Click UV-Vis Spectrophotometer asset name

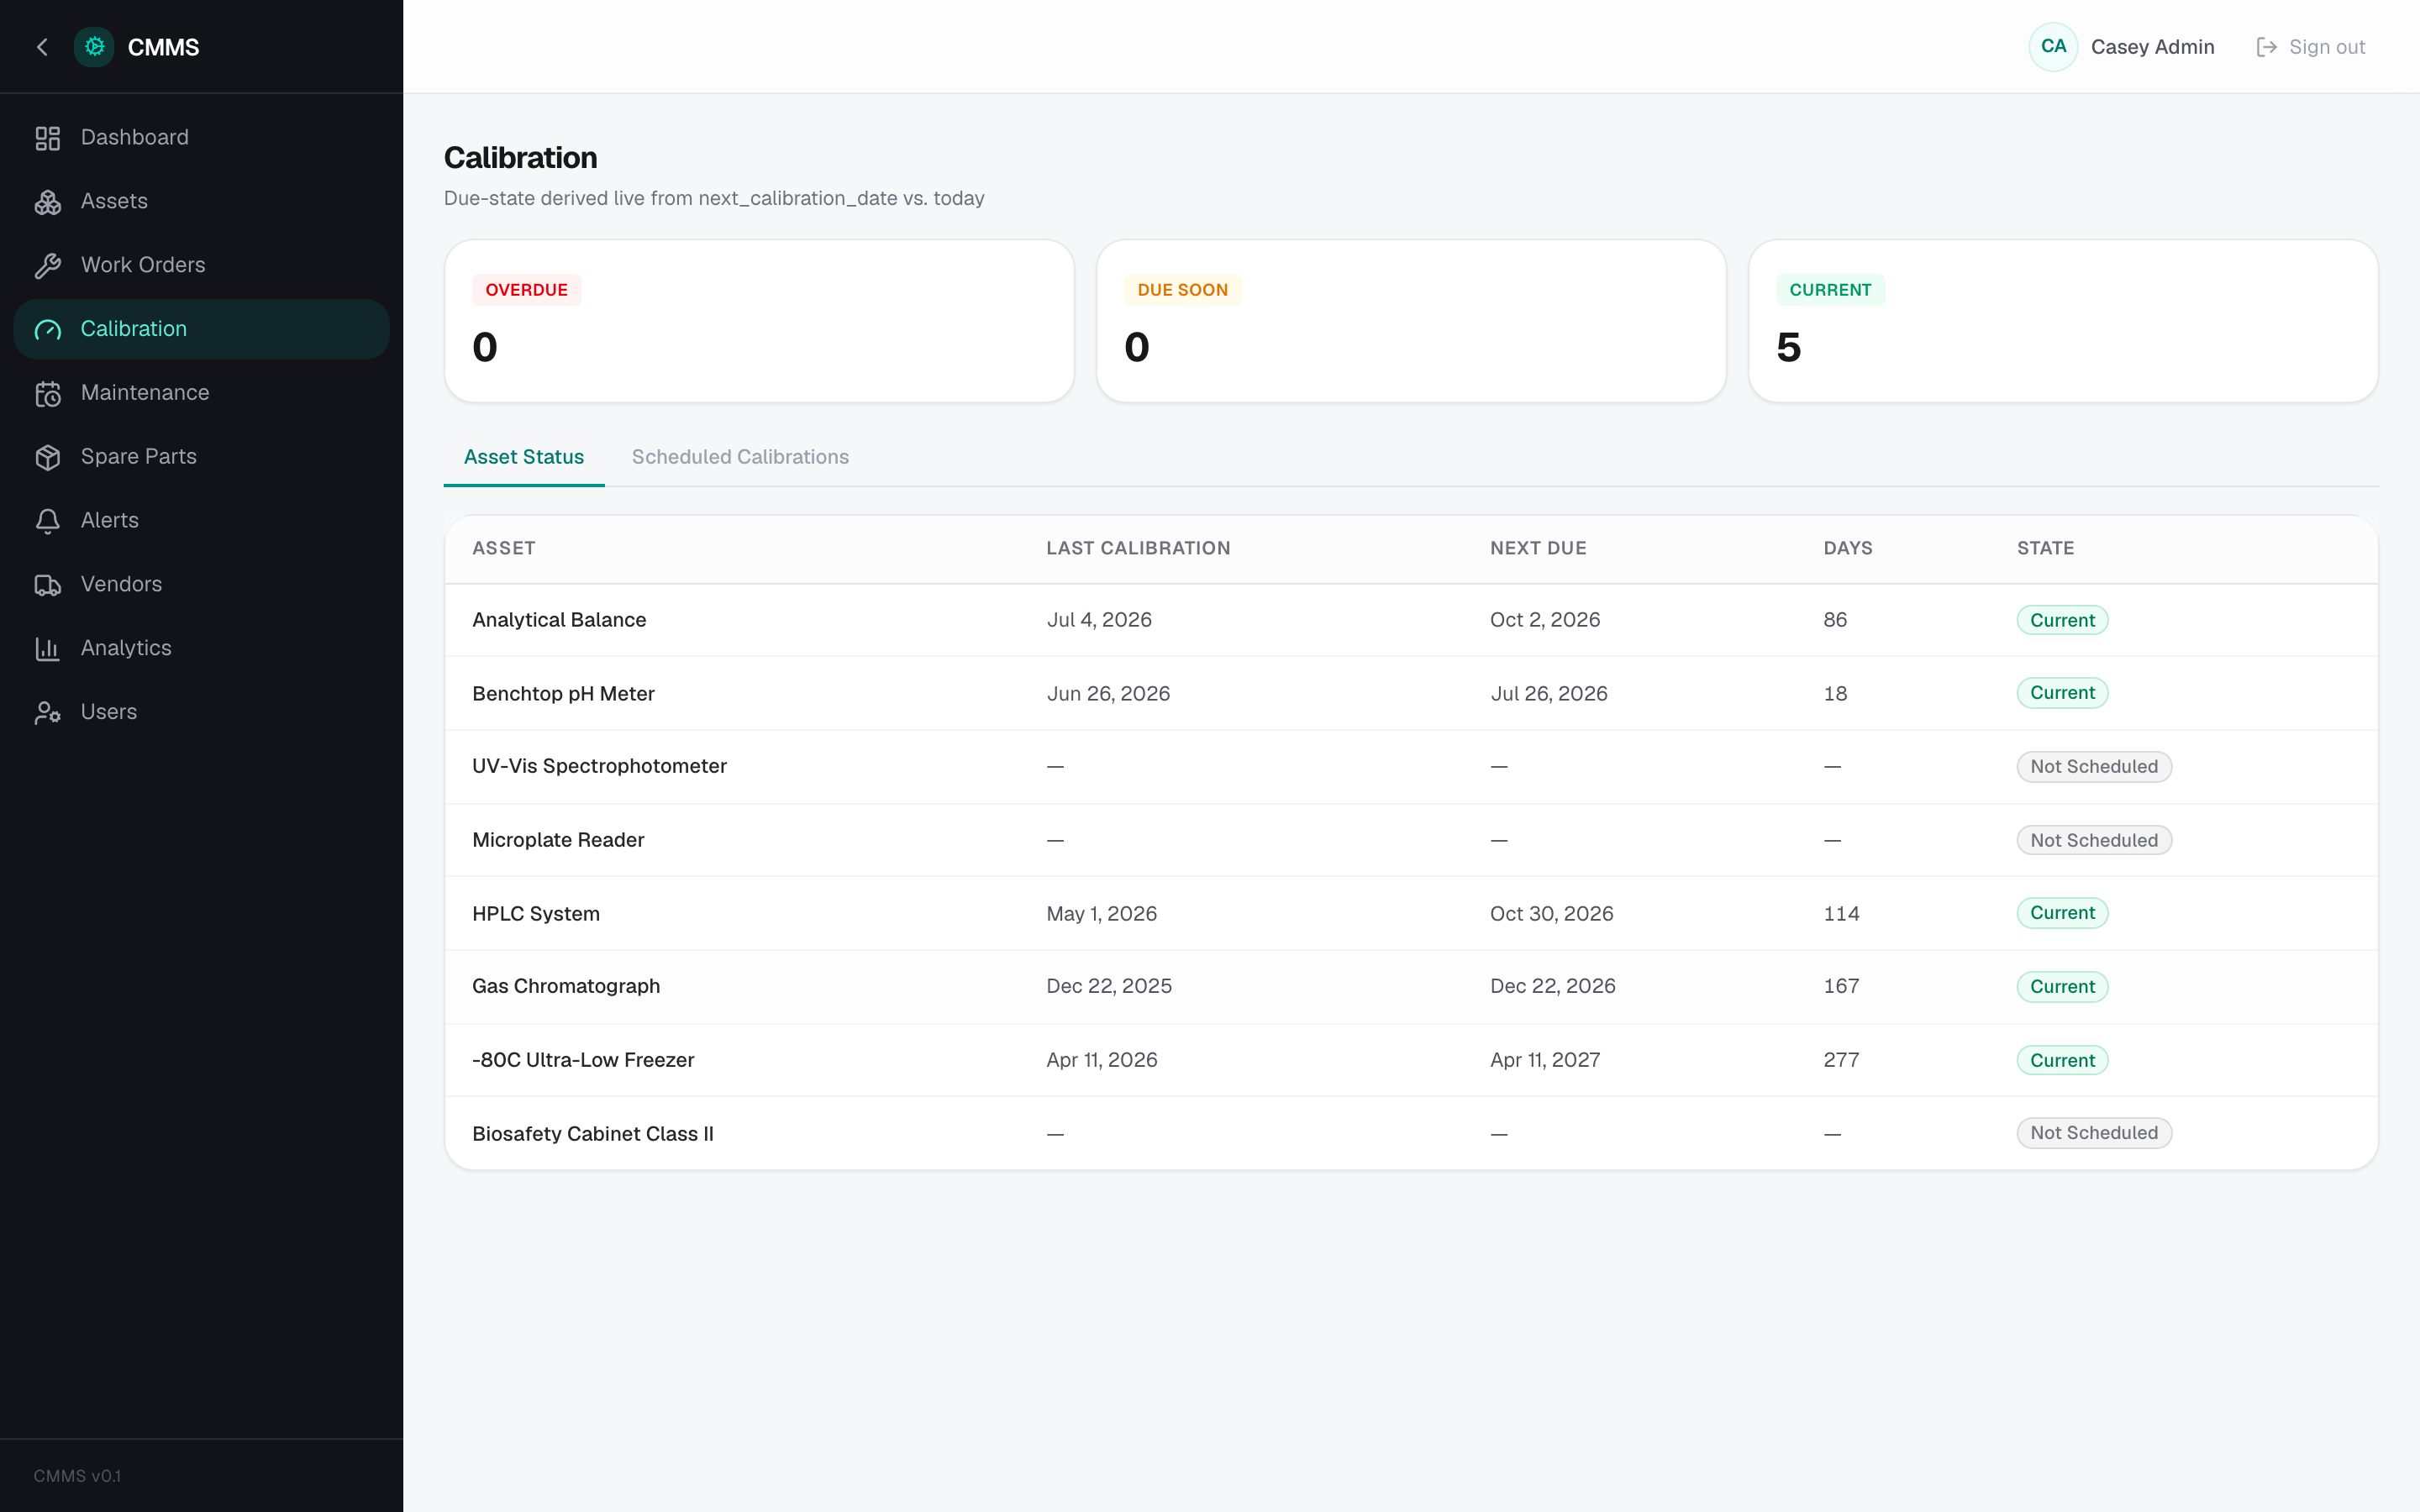(599, 766)
